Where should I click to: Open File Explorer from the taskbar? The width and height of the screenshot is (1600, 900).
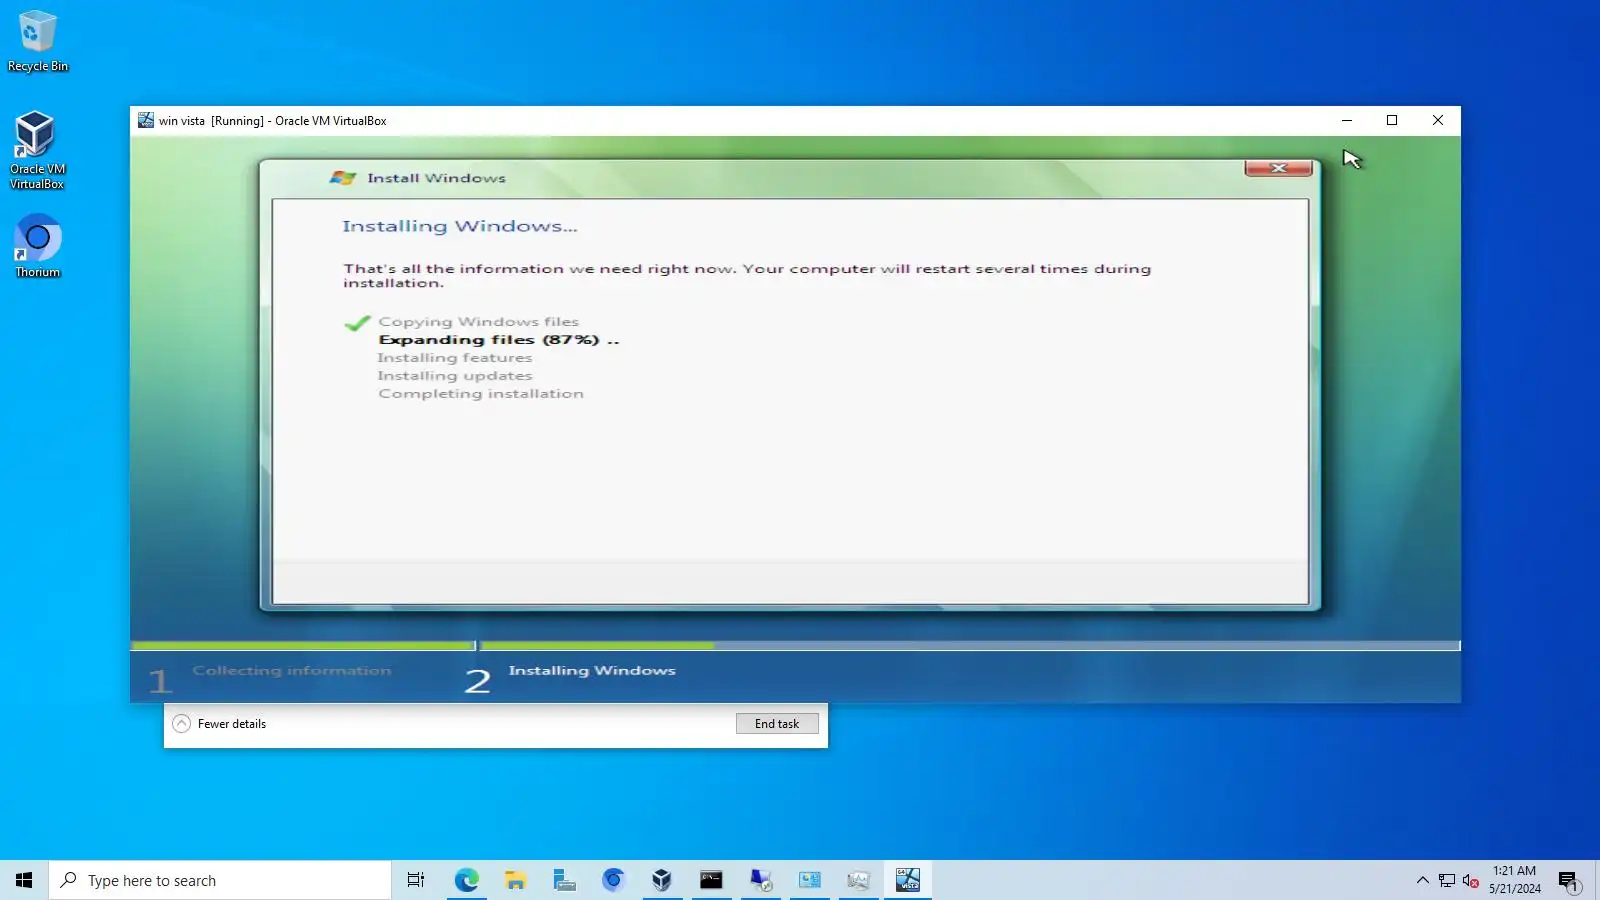(515, 880)
